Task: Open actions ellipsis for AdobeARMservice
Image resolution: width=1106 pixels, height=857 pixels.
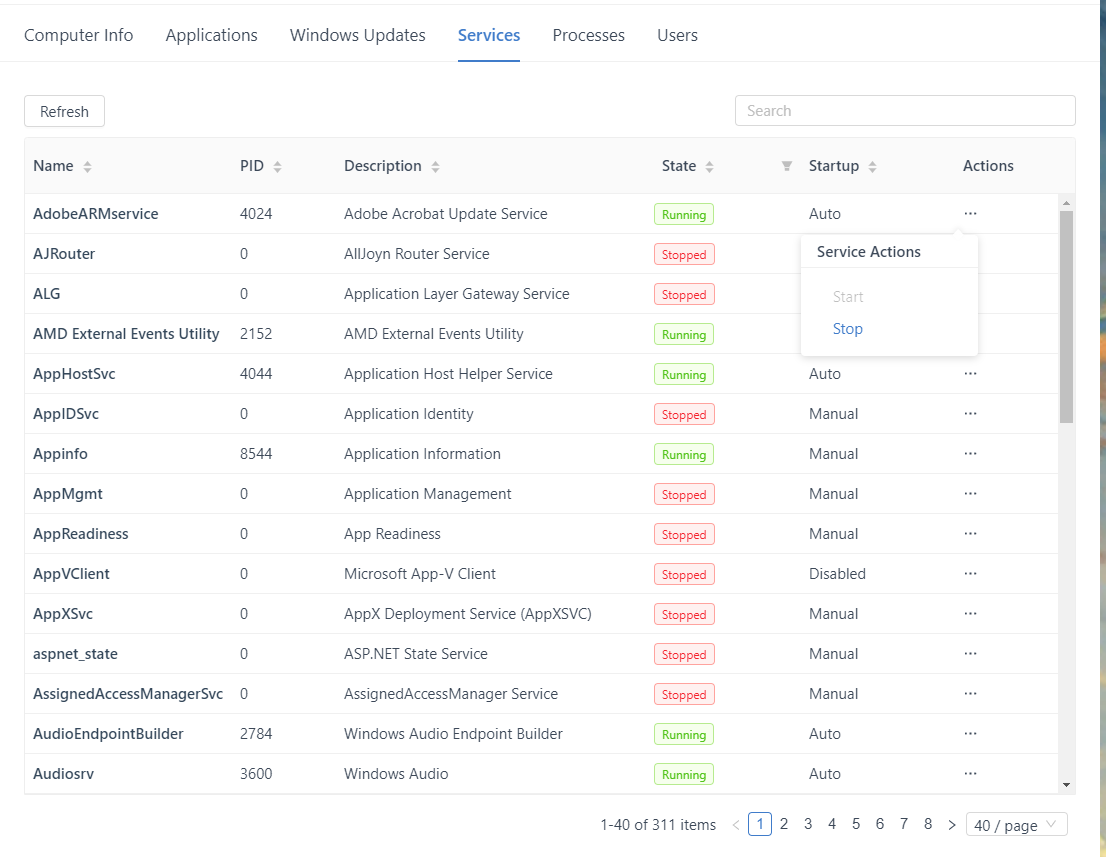Action: click(970, 213)
